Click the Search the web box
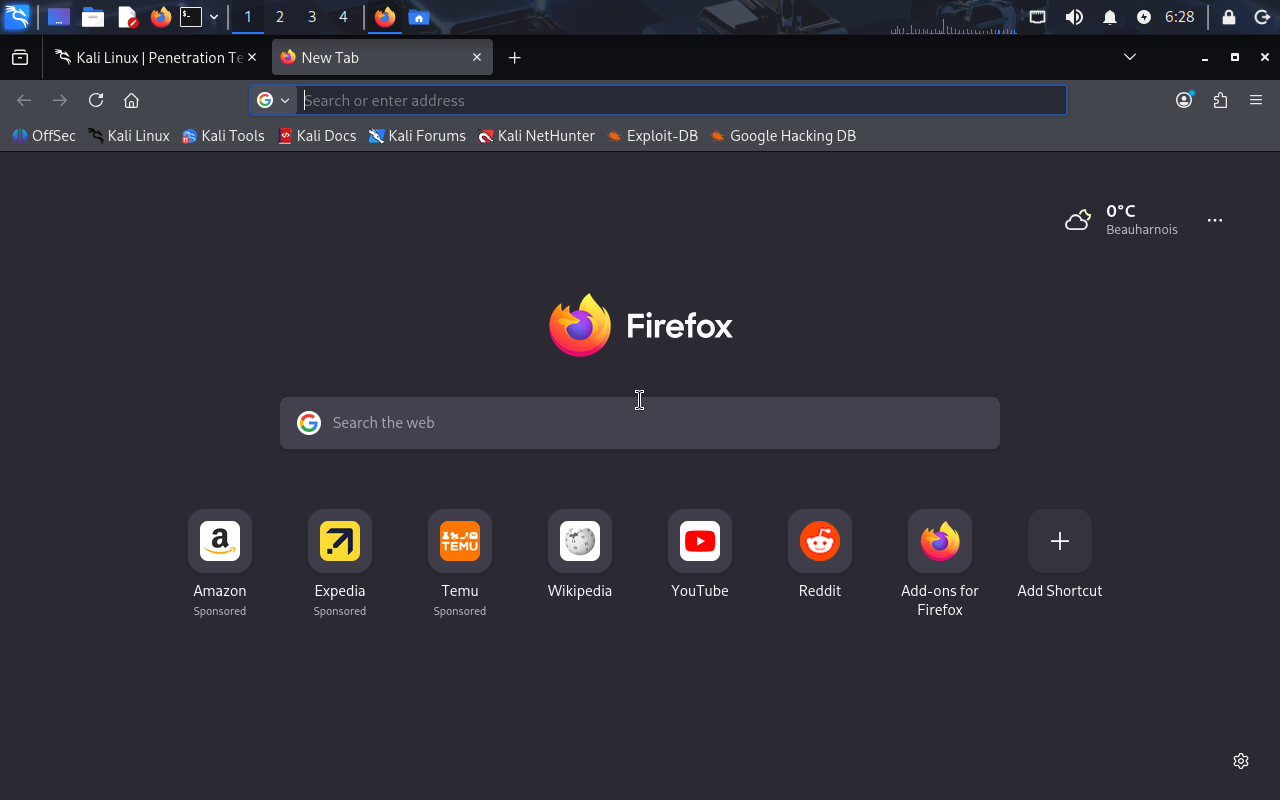 click(x=640, y=423)
